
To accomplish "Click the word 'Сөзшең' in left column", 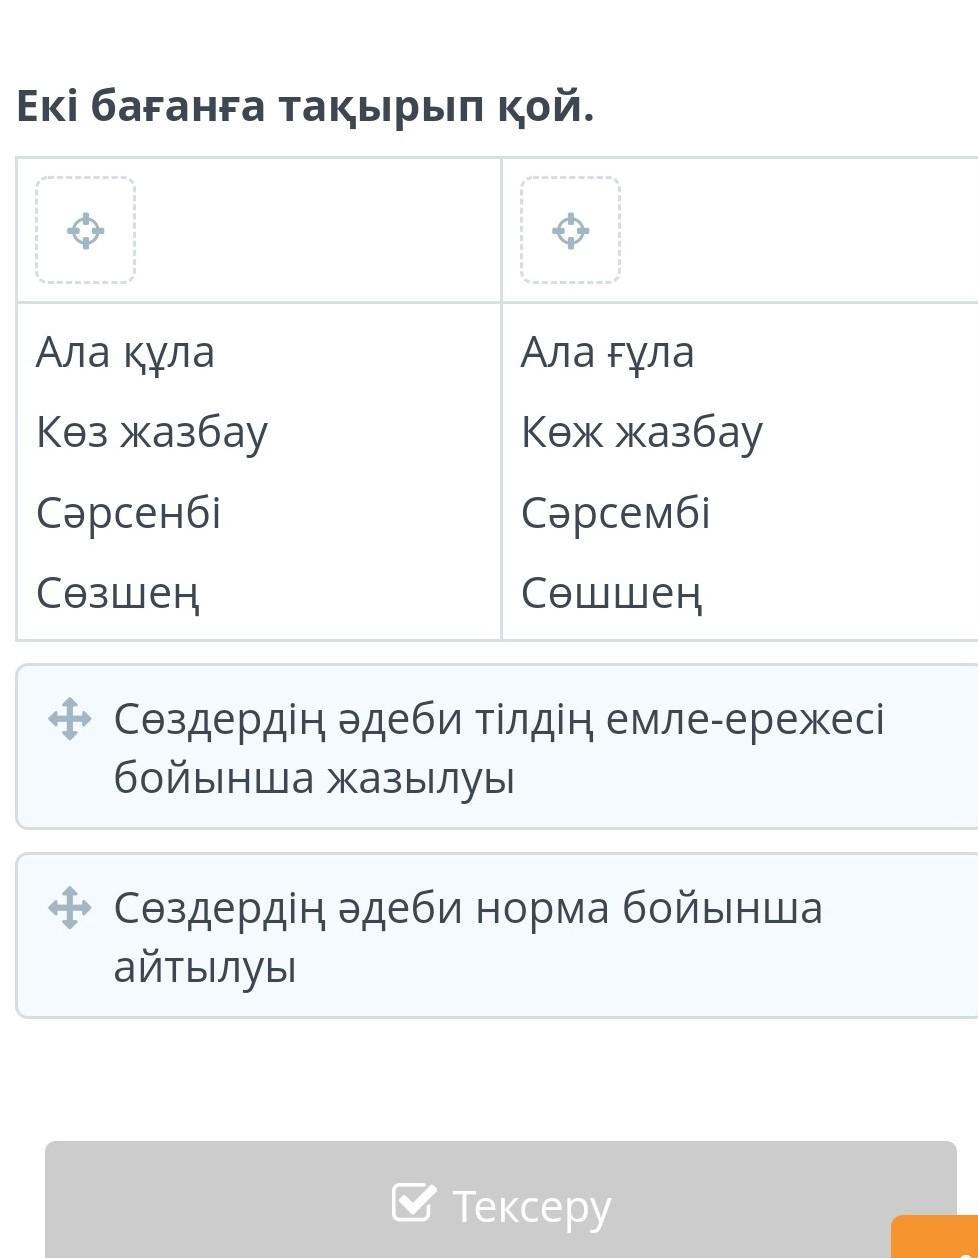I will [x=118, y=593].
